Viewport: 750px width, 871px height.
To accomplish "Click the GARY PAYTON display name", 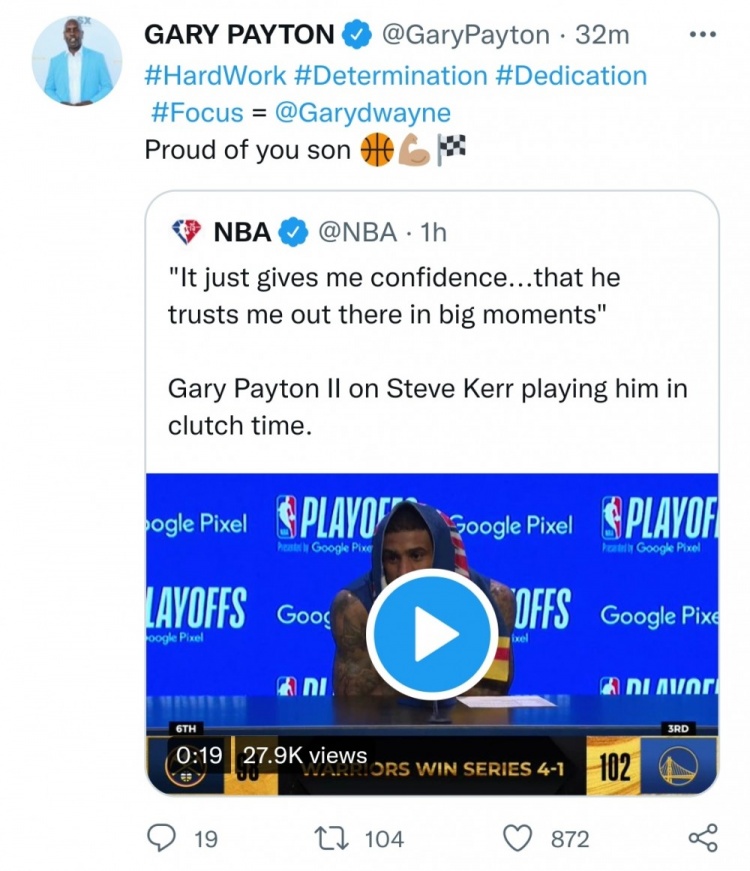I will (x=239, y=35).
